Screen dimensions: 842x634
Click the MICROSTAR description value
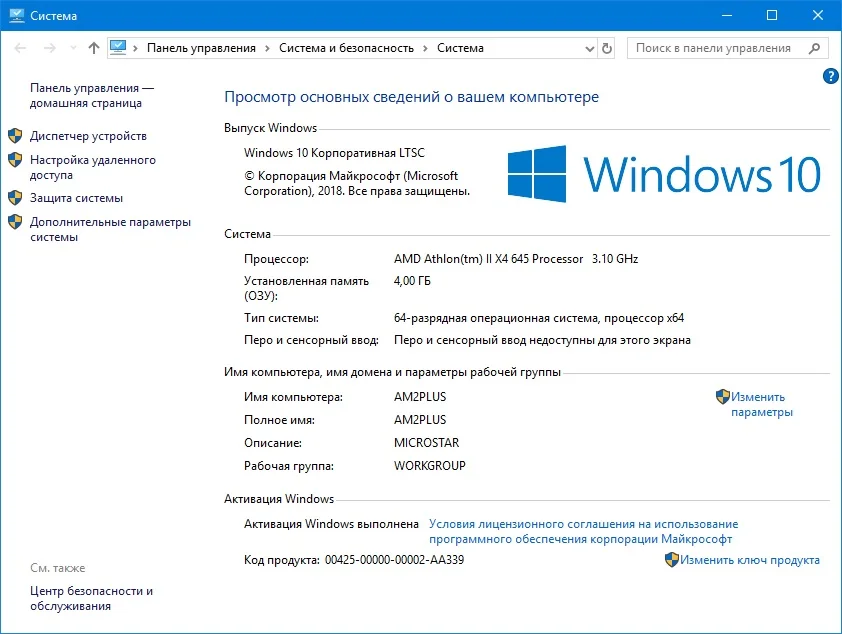tap(426, 443)
